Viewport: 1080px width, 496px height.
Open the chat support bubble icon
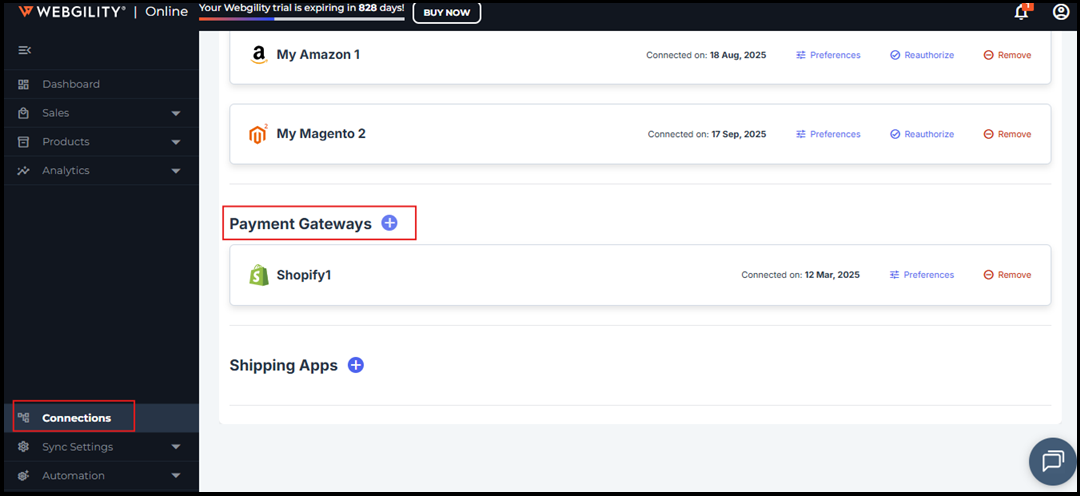pyautogui.click(x=1052, y=461)
